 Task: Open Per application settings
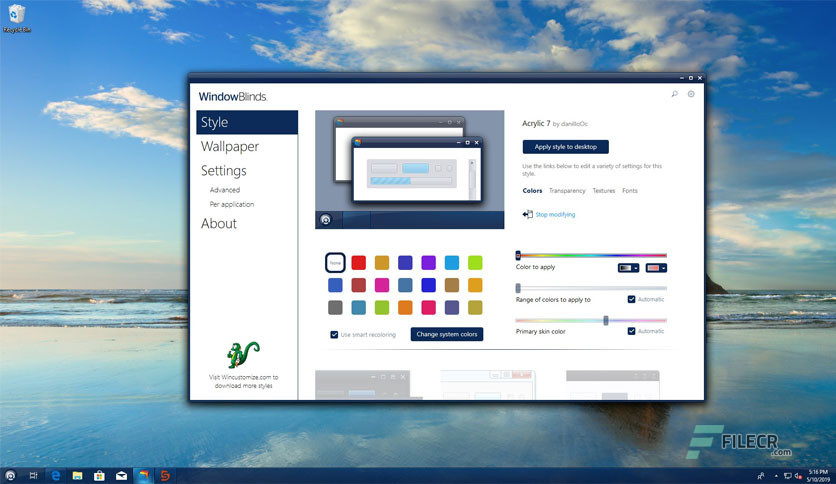tap(231, 205)
